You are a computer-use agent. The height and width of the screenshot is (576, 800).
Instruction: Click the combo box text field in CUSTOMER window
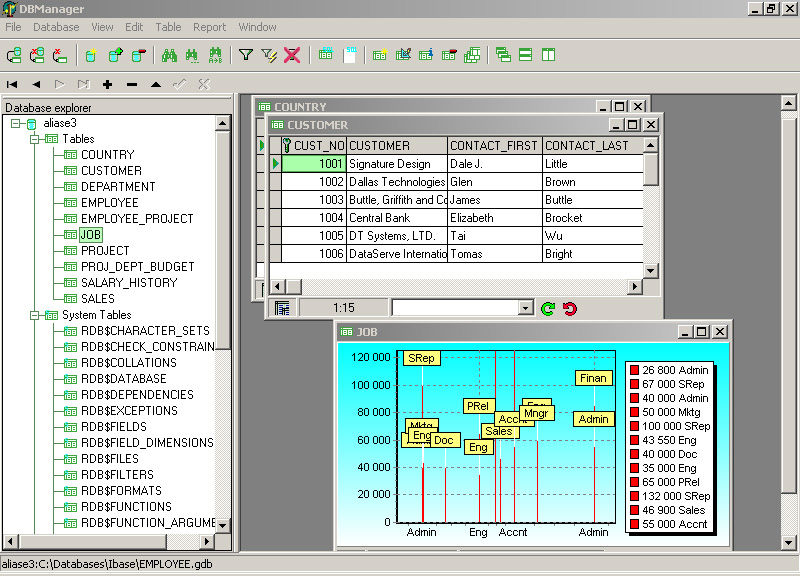pos(455,308)
